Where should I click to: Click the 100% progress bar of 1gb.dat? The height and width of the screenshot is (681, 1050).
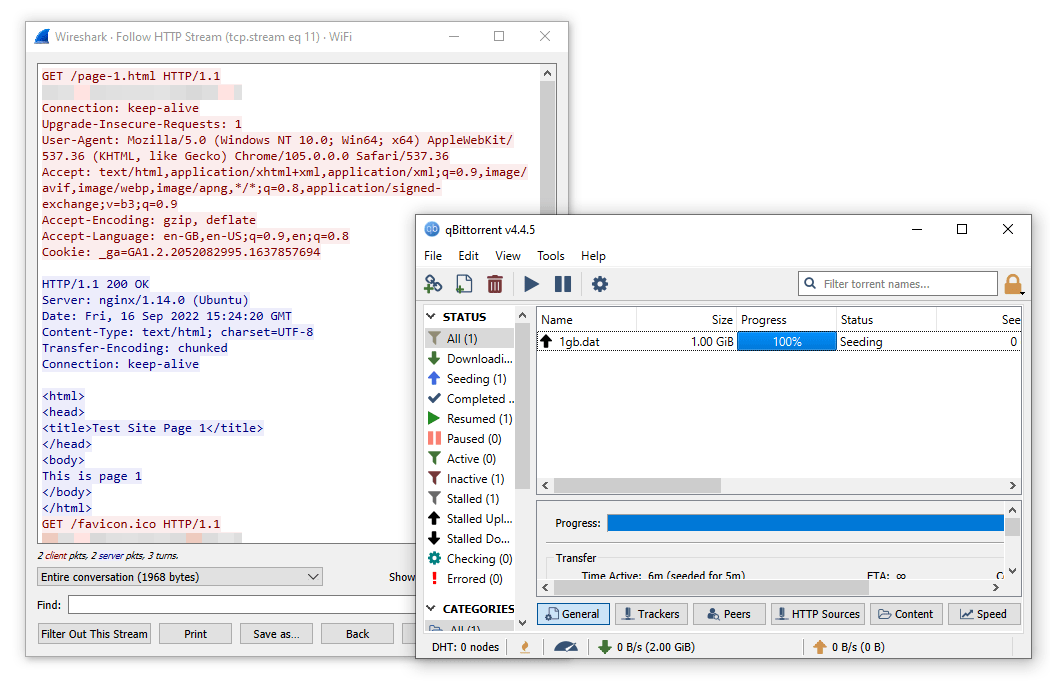click(x=787, y=342)
